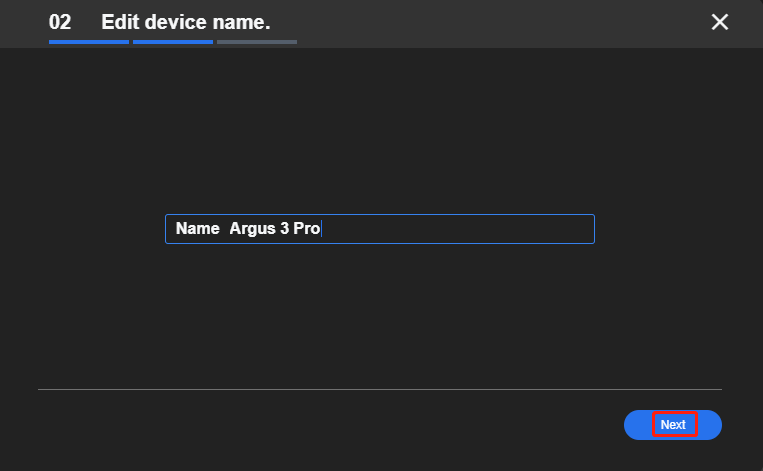Select the second blue progress step segment
This screenshot has width=763, height=471.
coord(173,42)
